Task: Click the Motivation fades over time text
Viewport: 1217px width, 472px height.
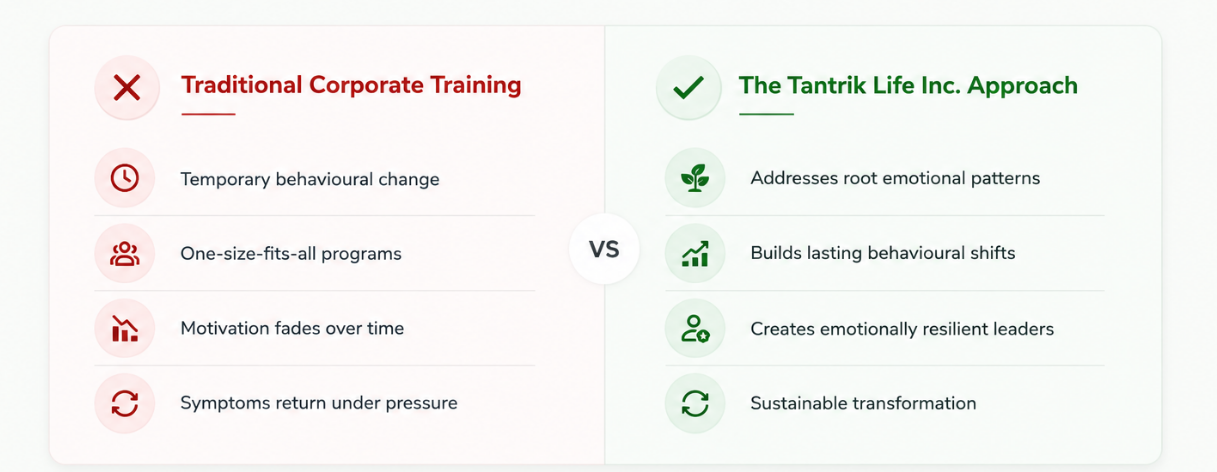Action: tap(292, 328)
